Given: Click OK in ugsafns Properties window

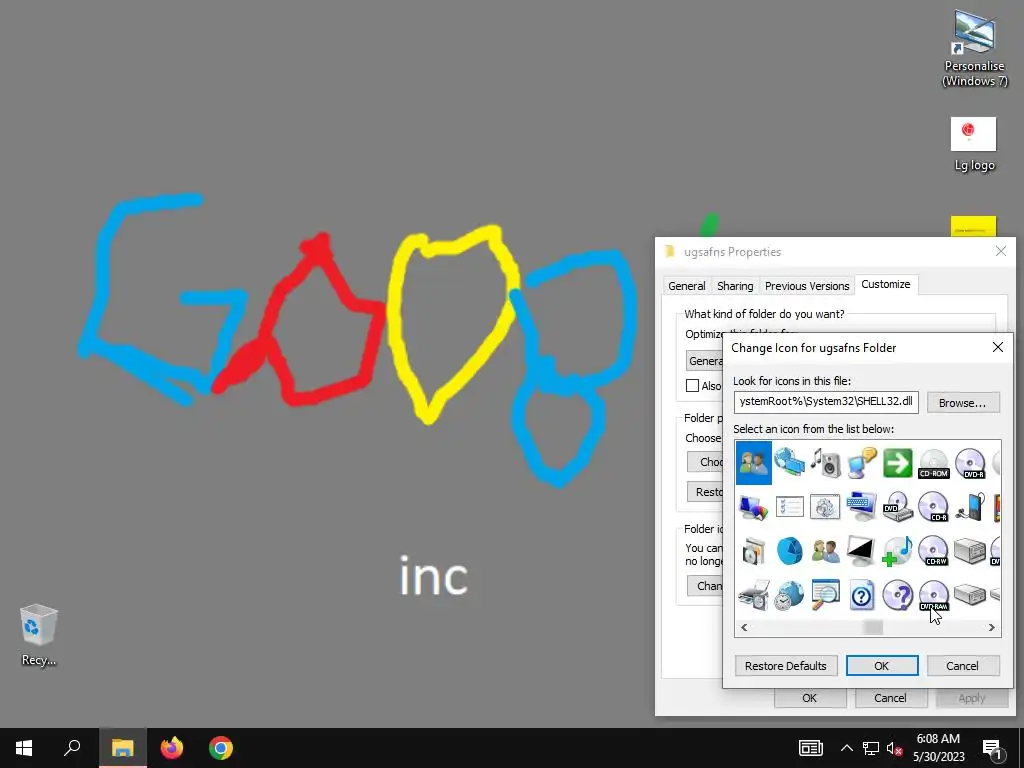Looking at the screenshot, I should pyautogui.click(x=810, y=698).
